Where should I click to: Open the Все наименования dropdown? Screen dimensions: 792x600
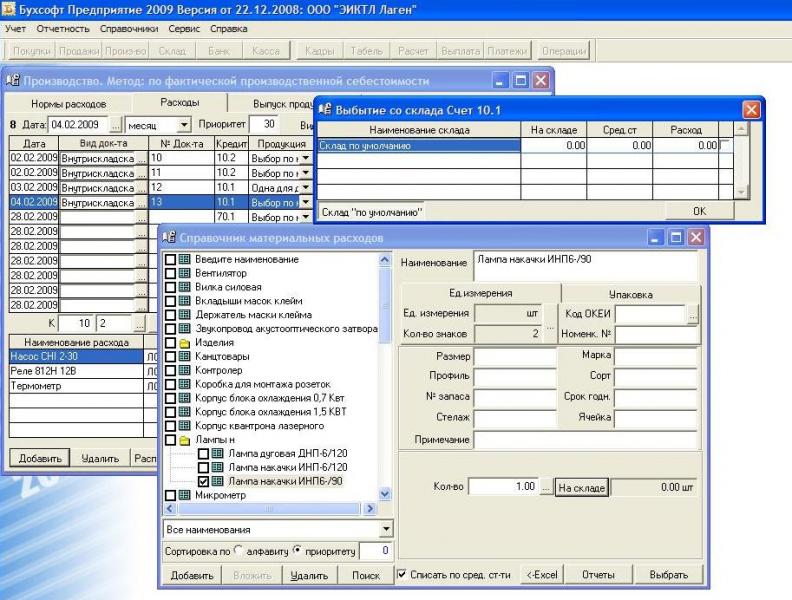(387, 529)
